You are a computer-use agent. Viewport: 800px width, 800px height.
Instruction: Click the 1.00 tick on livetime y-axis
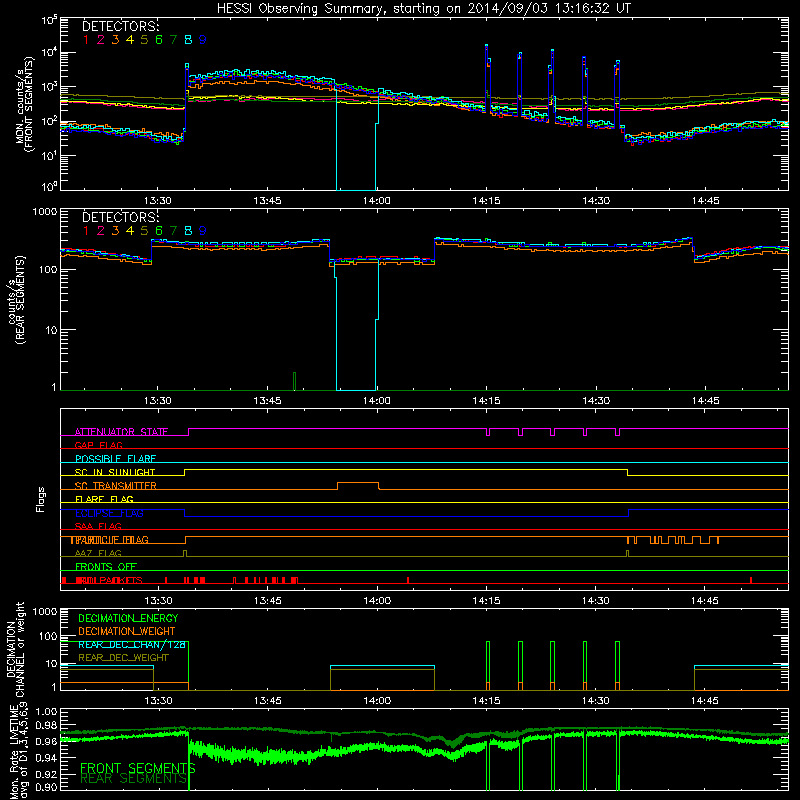[46, 712]
